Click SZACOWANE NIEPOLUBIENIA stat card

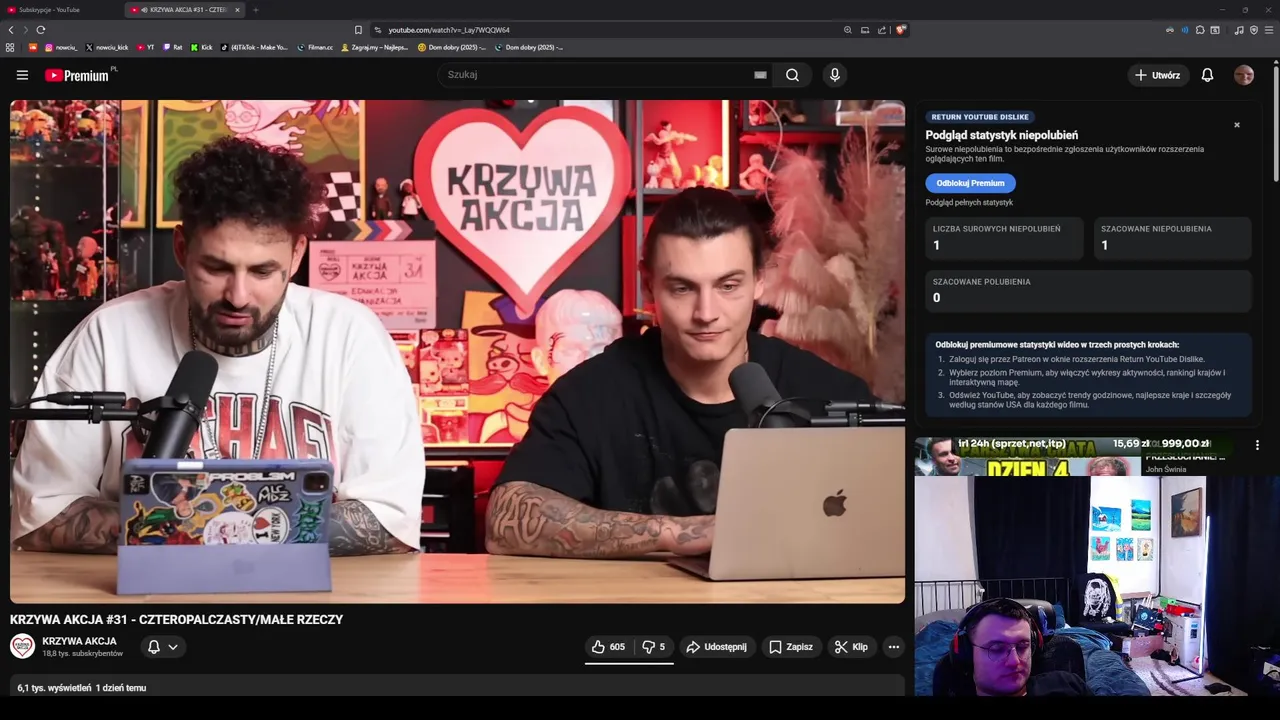coord(1173,238)
